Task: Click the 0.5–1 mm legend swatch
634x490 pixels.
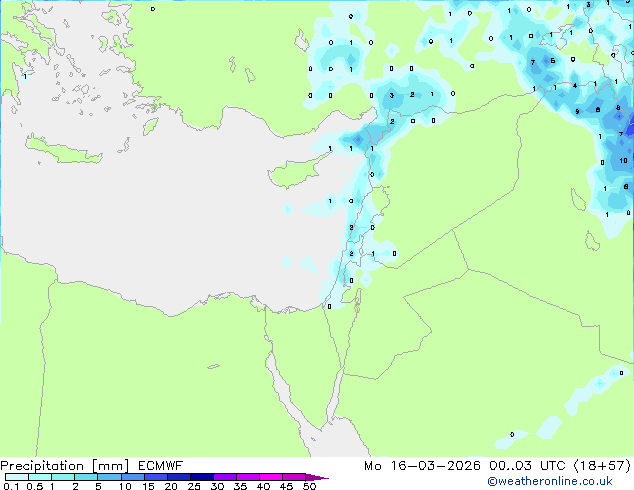Action: click(x=40, y=477)
